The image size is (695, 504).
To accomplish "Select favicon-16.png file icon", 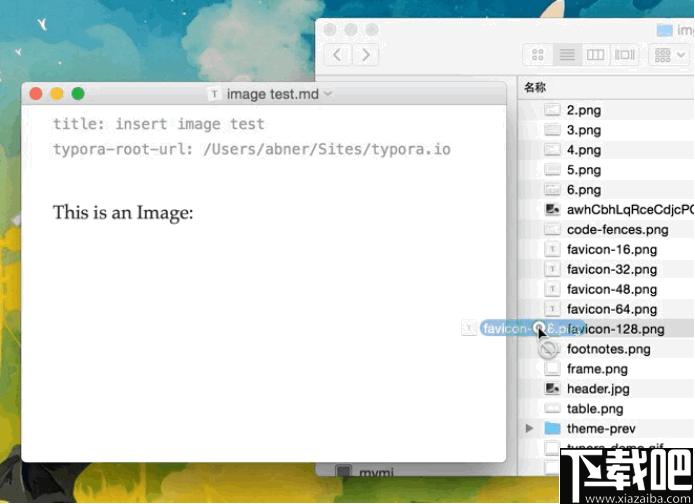I will click(552, 249).
